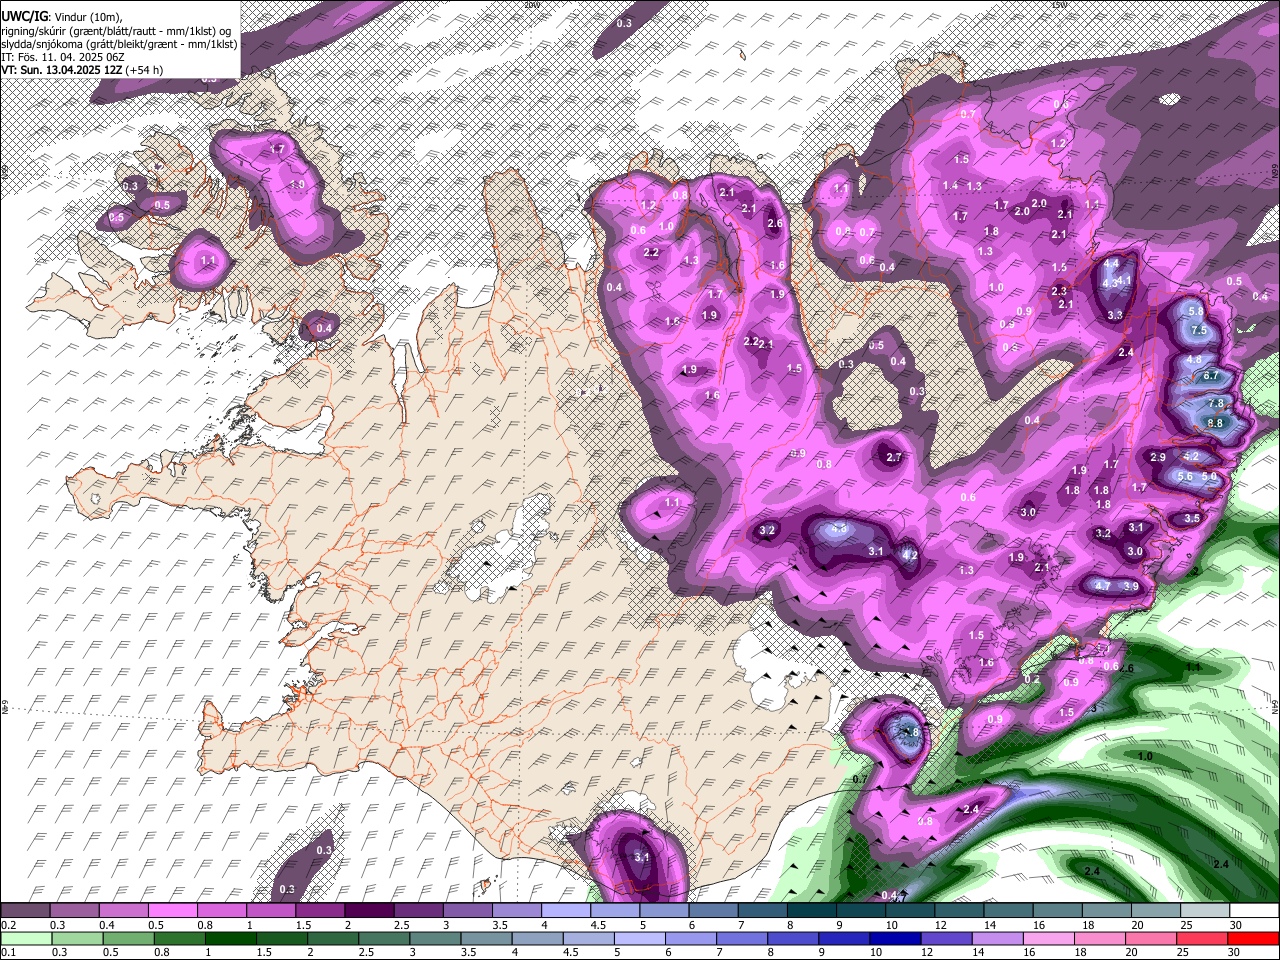Click the "0.2" label in the upper legend row
1280x960 pixels.
[x=10, y=925]
